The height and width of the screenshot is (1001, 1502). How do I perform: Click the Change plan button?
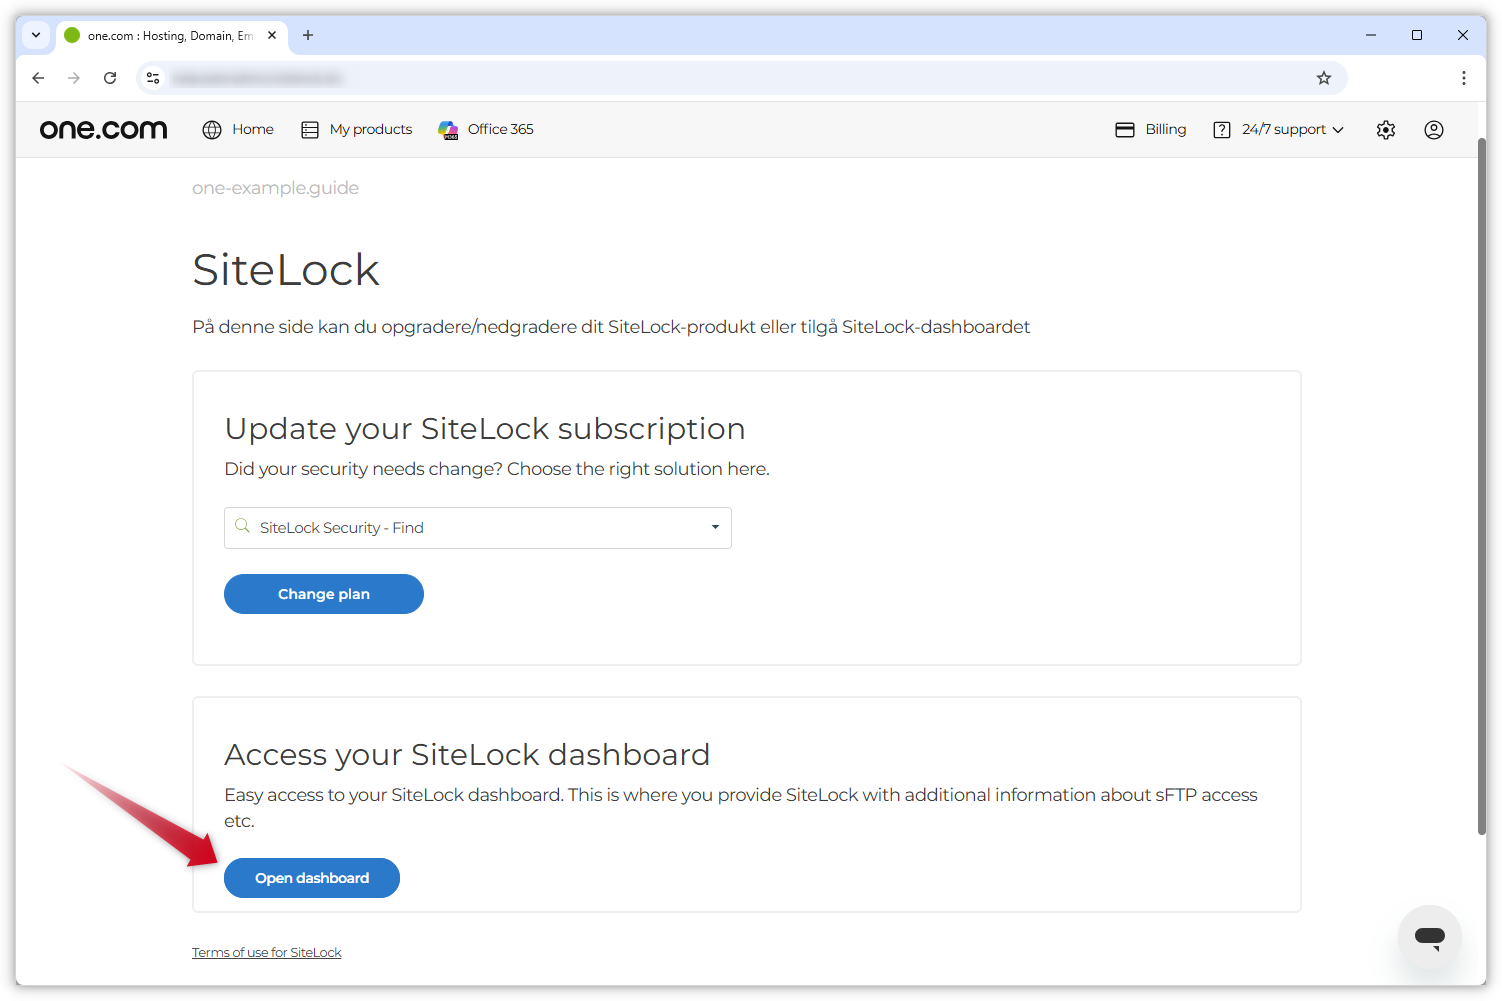(x=323, y=593)
